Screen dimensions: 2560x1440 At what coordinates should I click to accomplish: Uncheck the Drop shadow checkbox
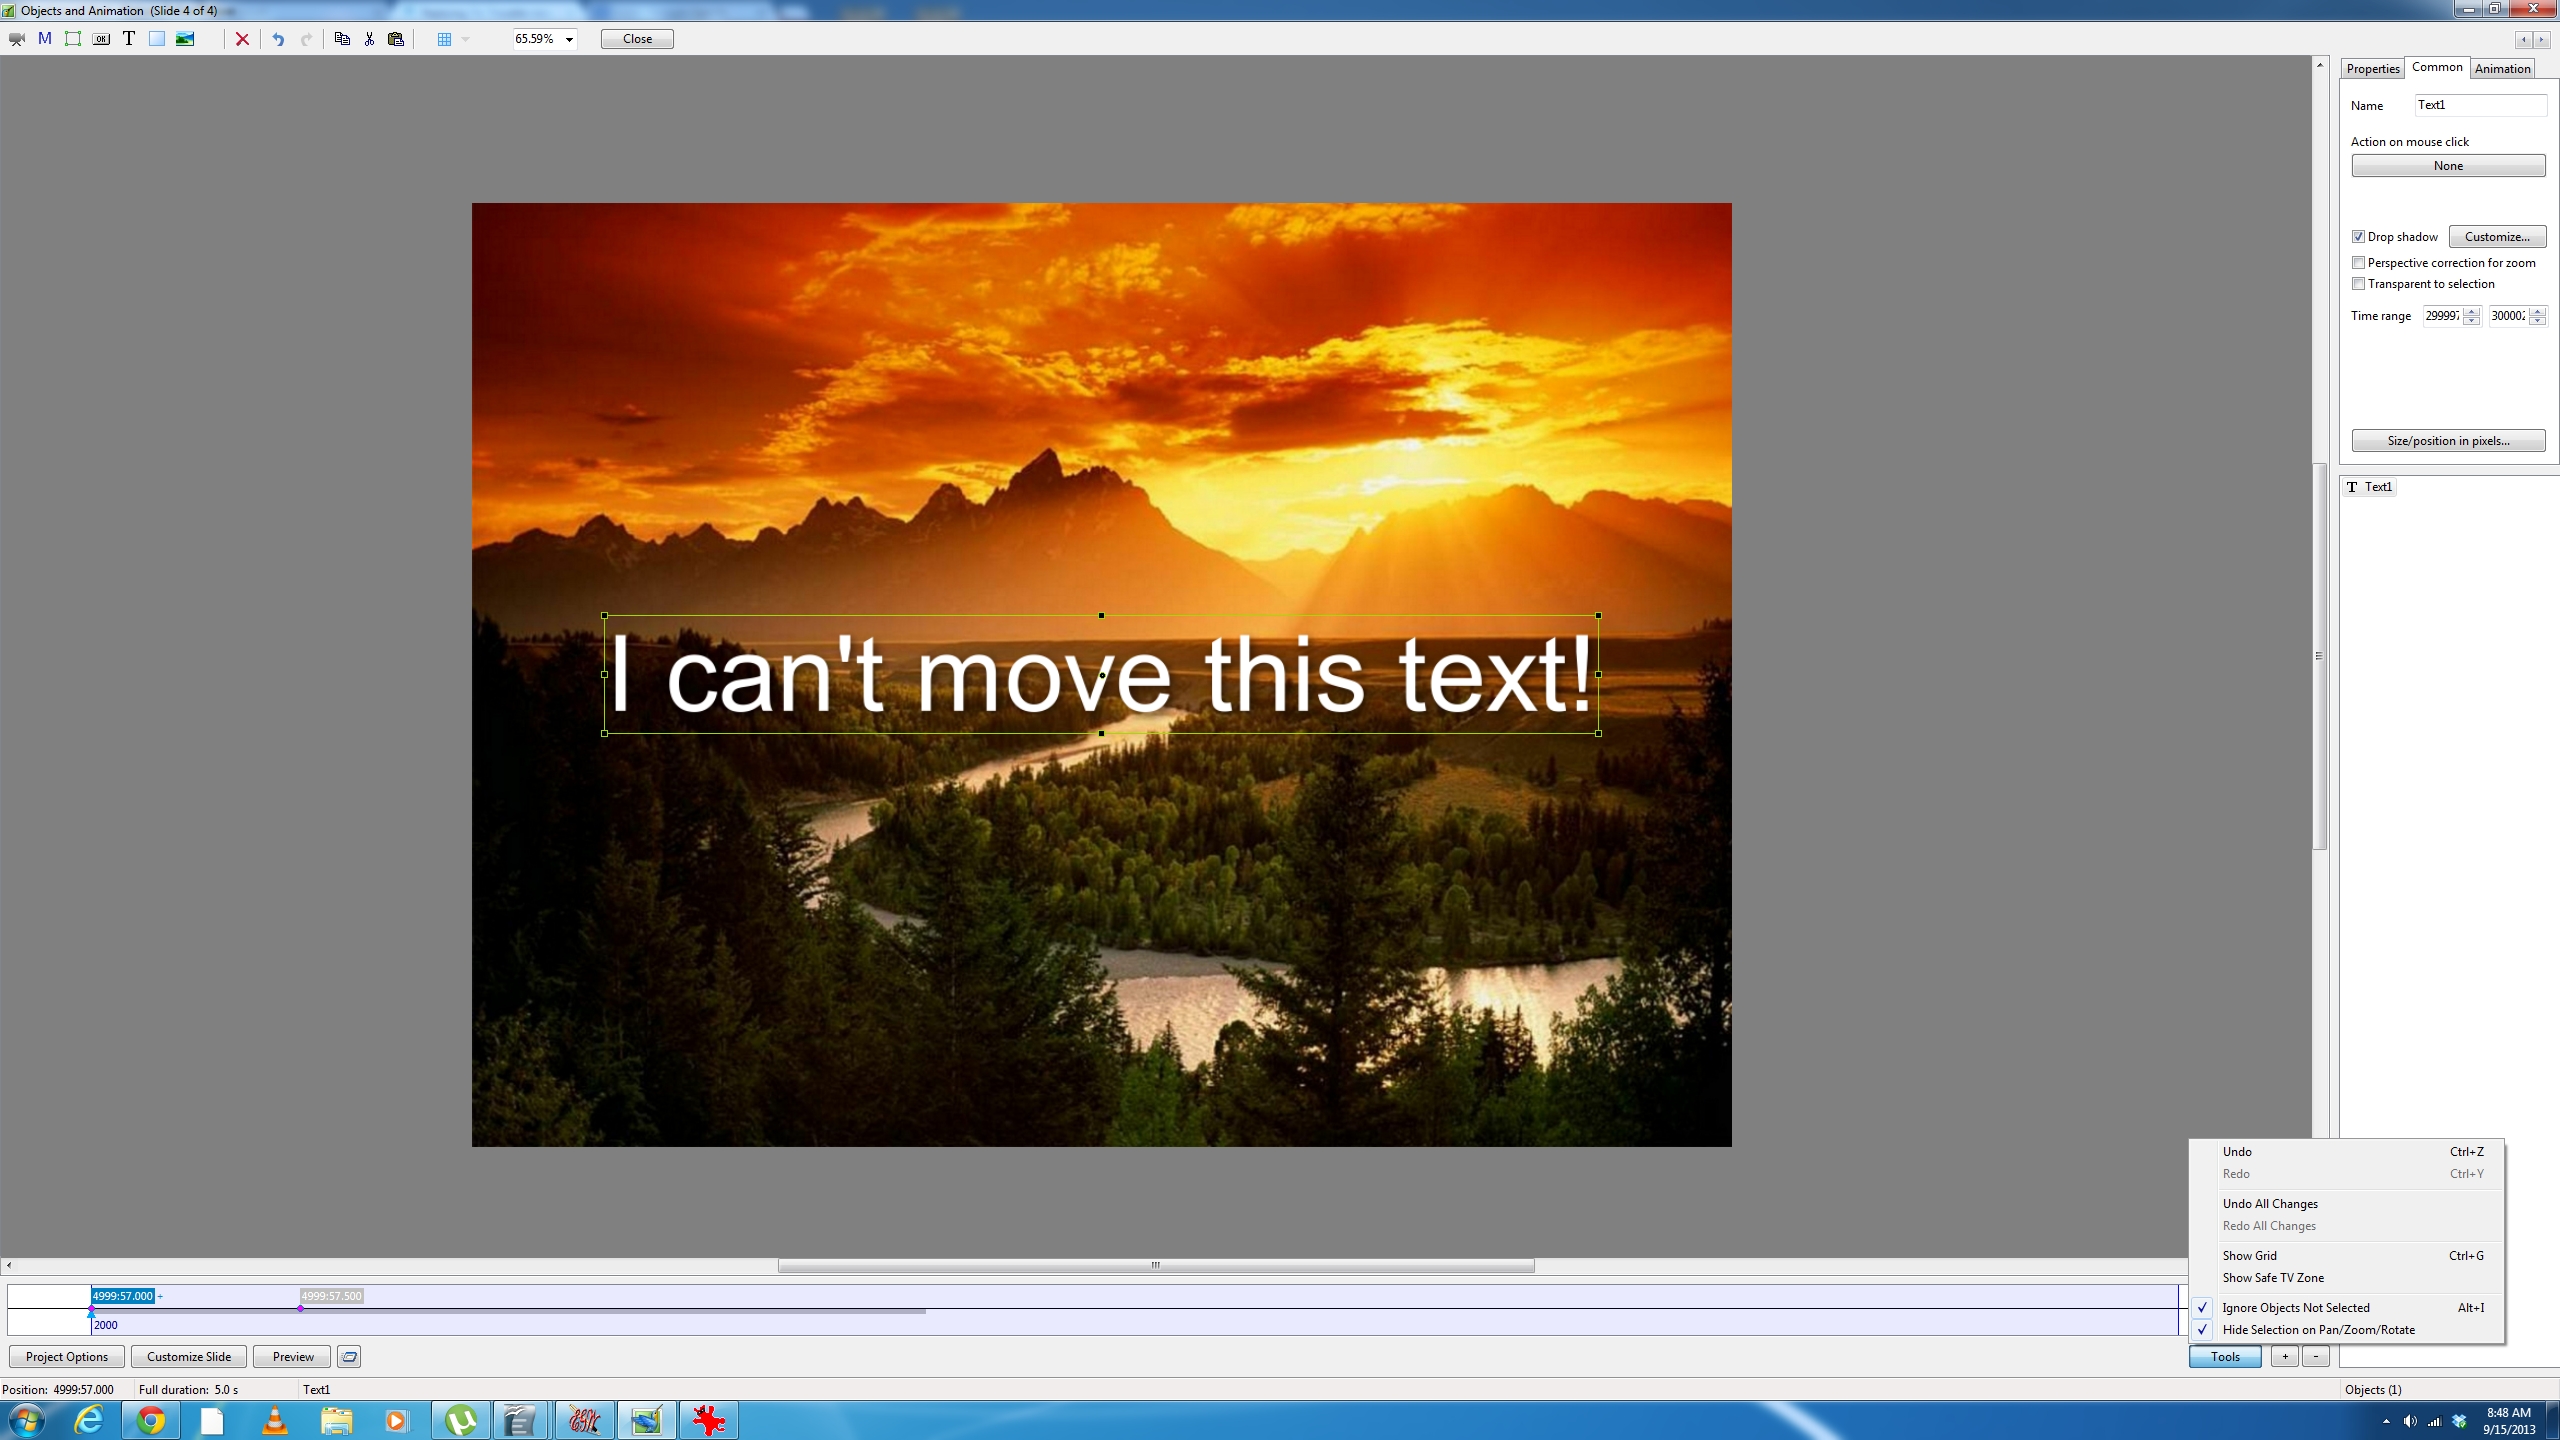2358,237
